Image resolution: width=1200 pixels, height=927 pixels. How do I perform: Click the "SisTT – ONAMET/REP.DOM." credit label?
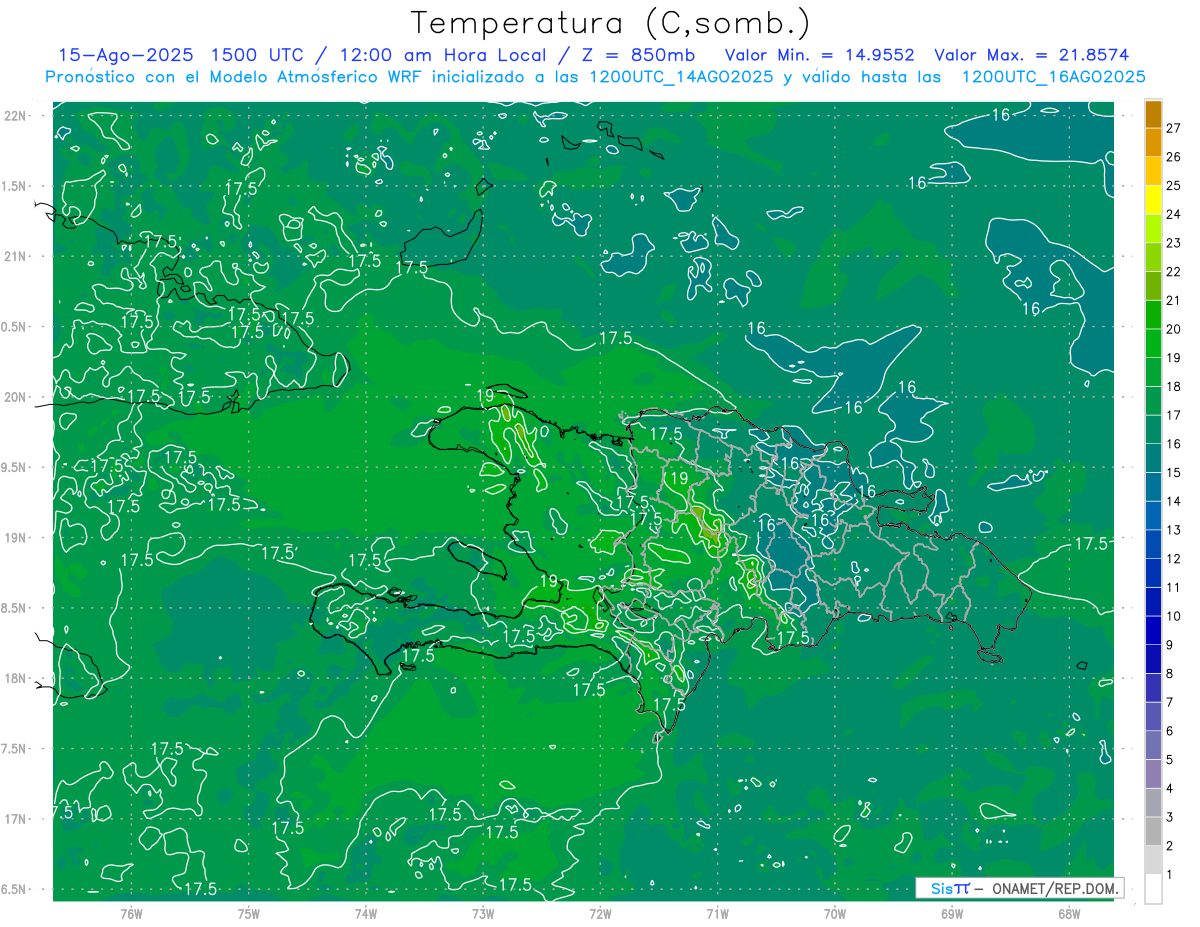click(x=1019, y=888)
